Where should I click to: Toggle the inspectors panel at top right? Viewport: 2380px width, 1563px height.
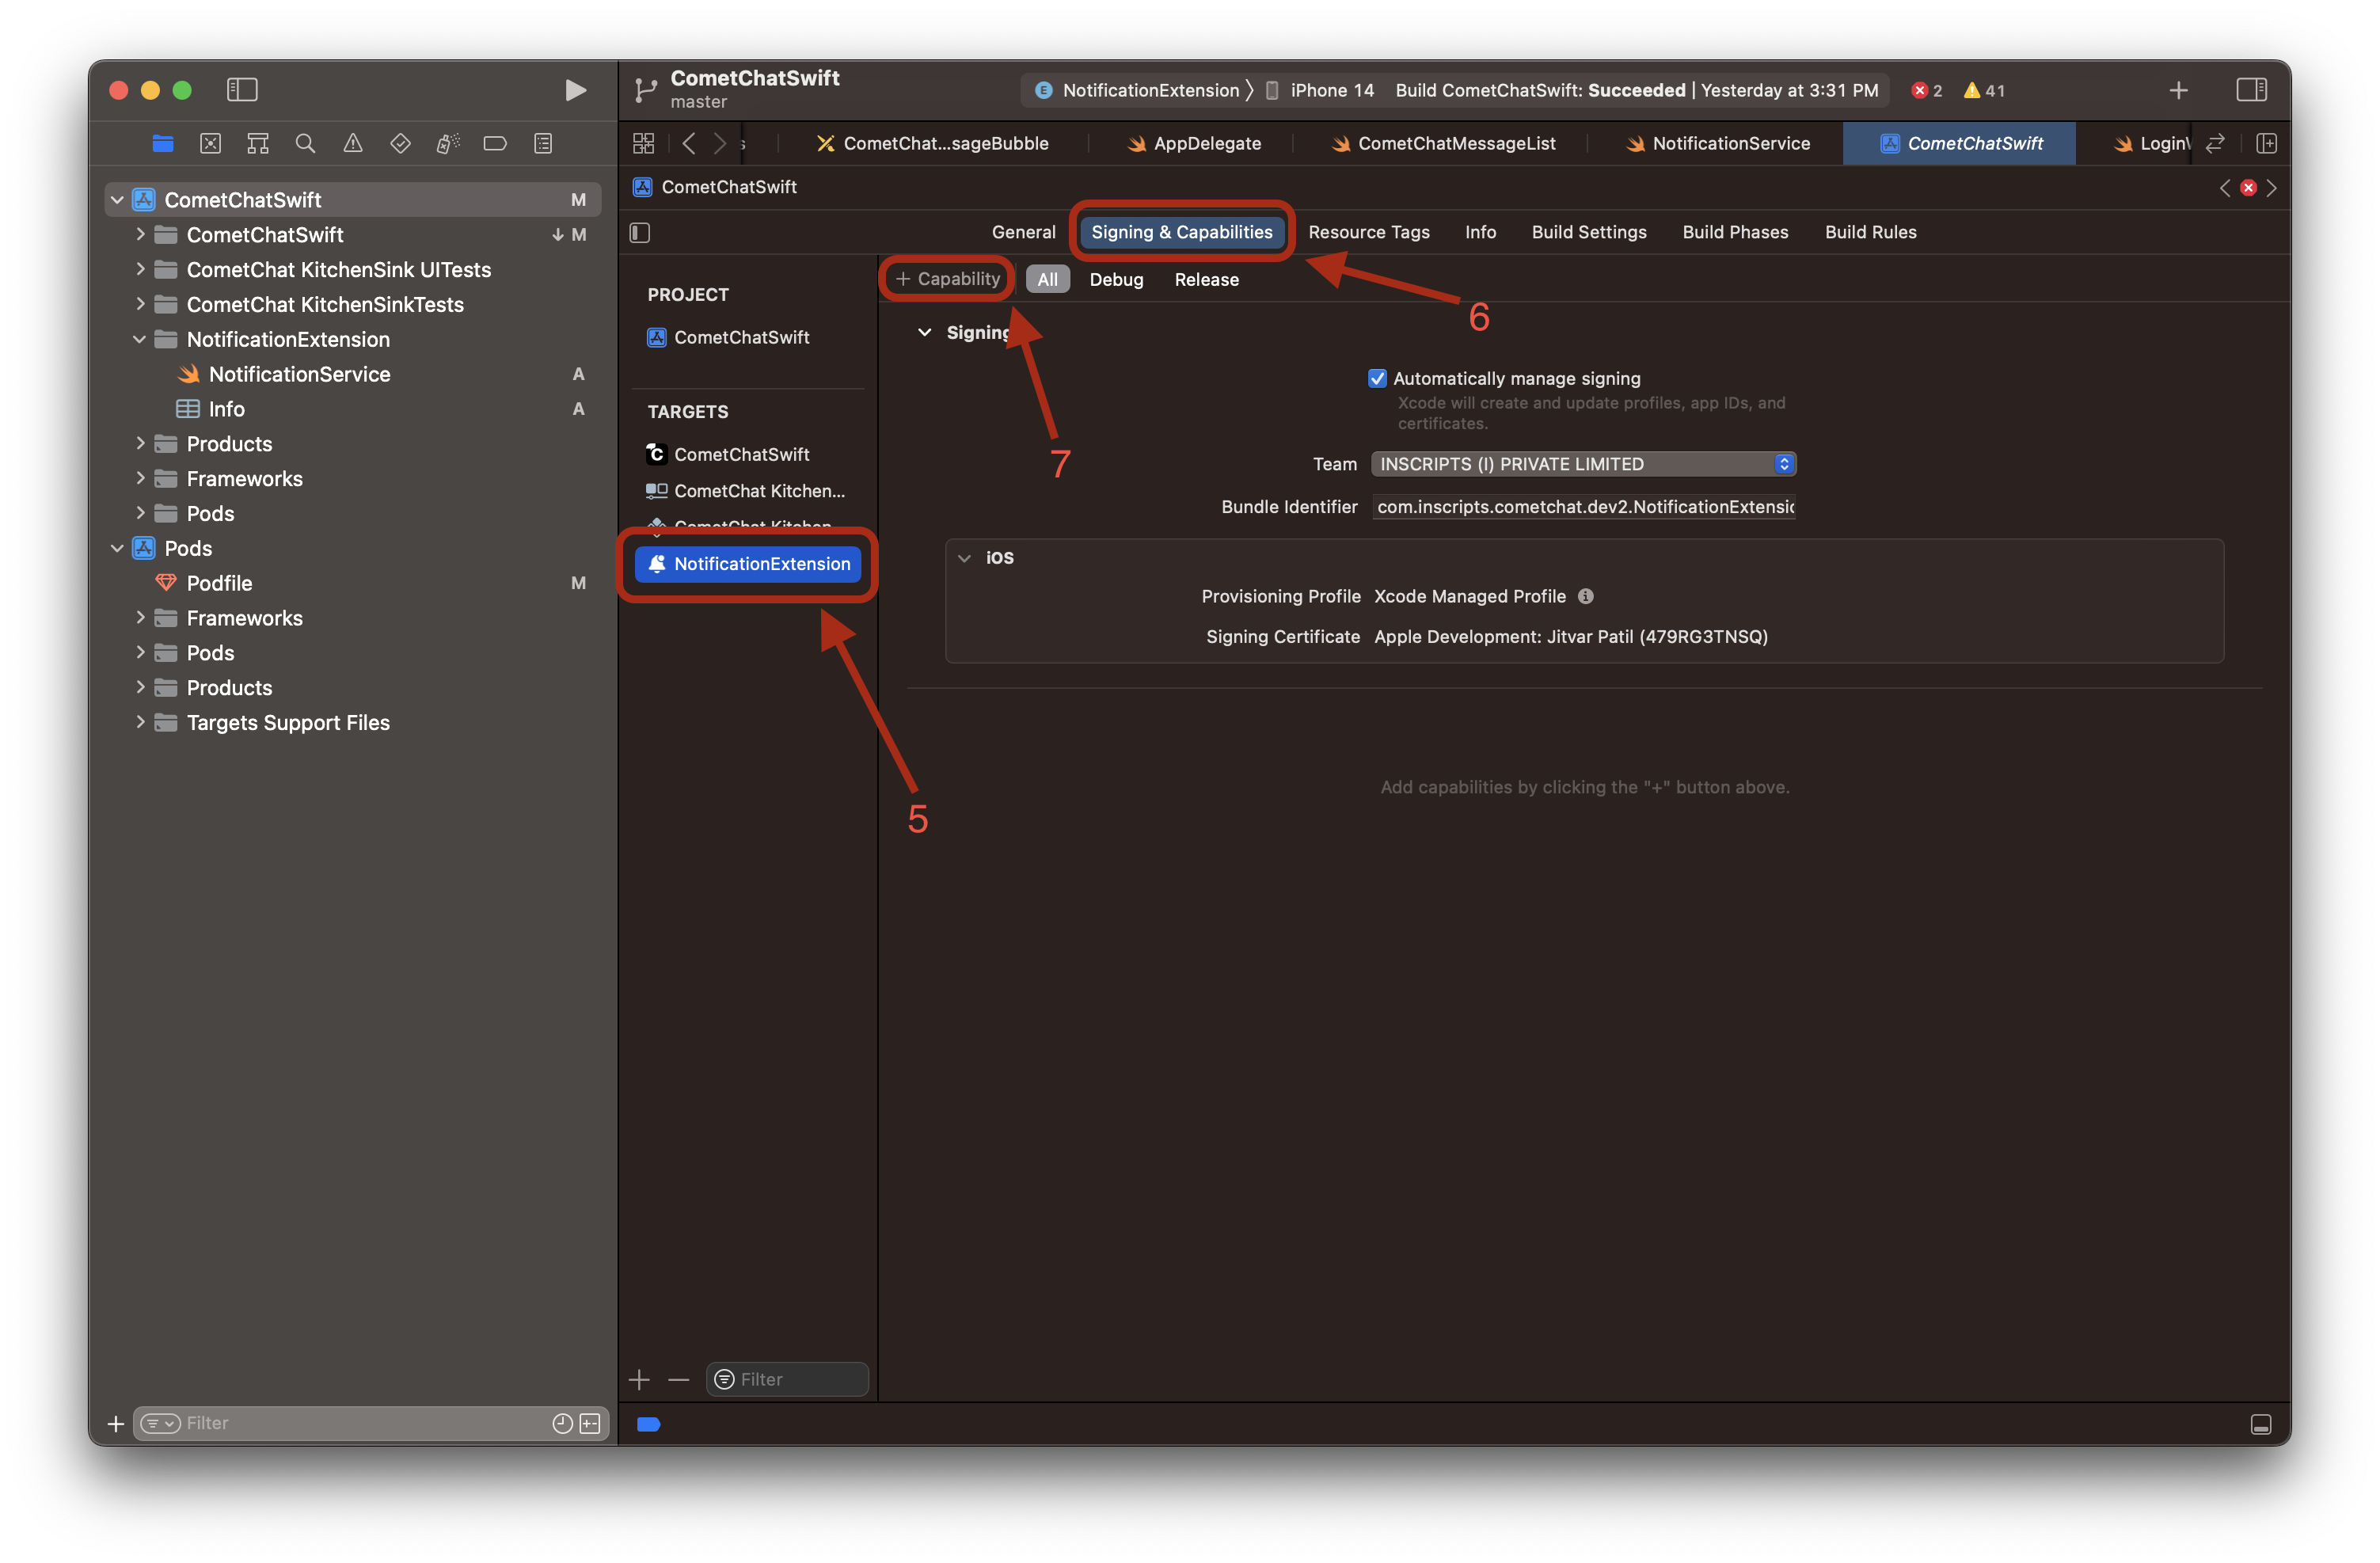2251,90
